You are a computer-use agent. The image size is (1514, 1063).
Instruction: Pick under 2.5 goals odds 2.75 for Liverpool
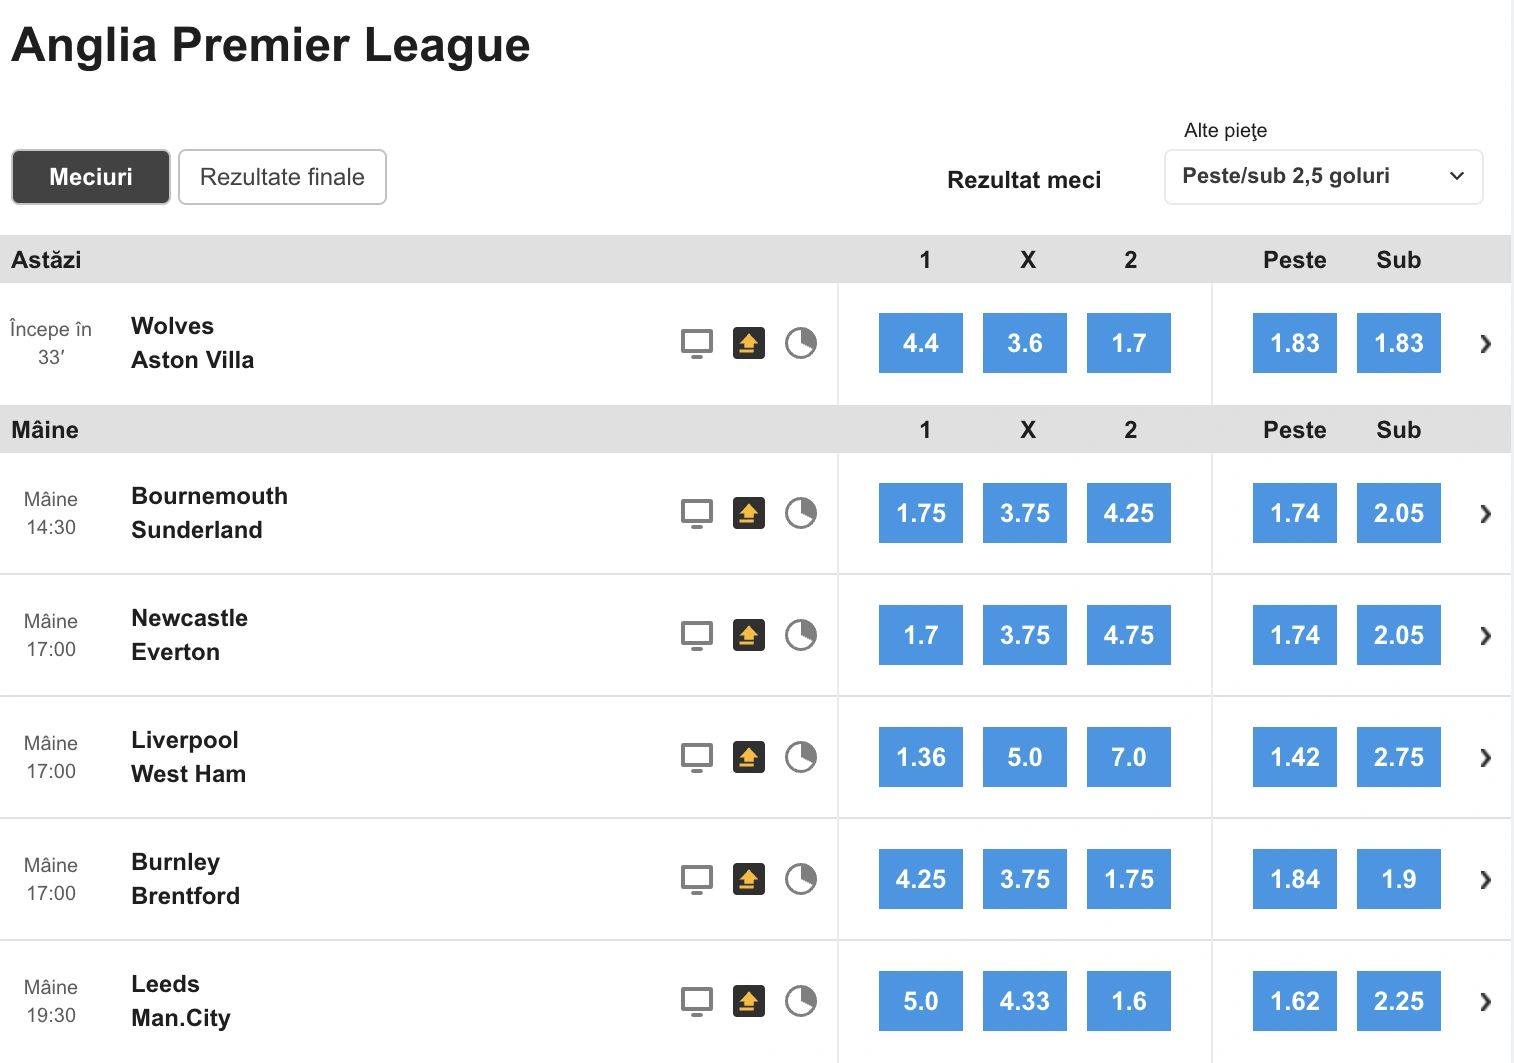tap(1399, 757)
